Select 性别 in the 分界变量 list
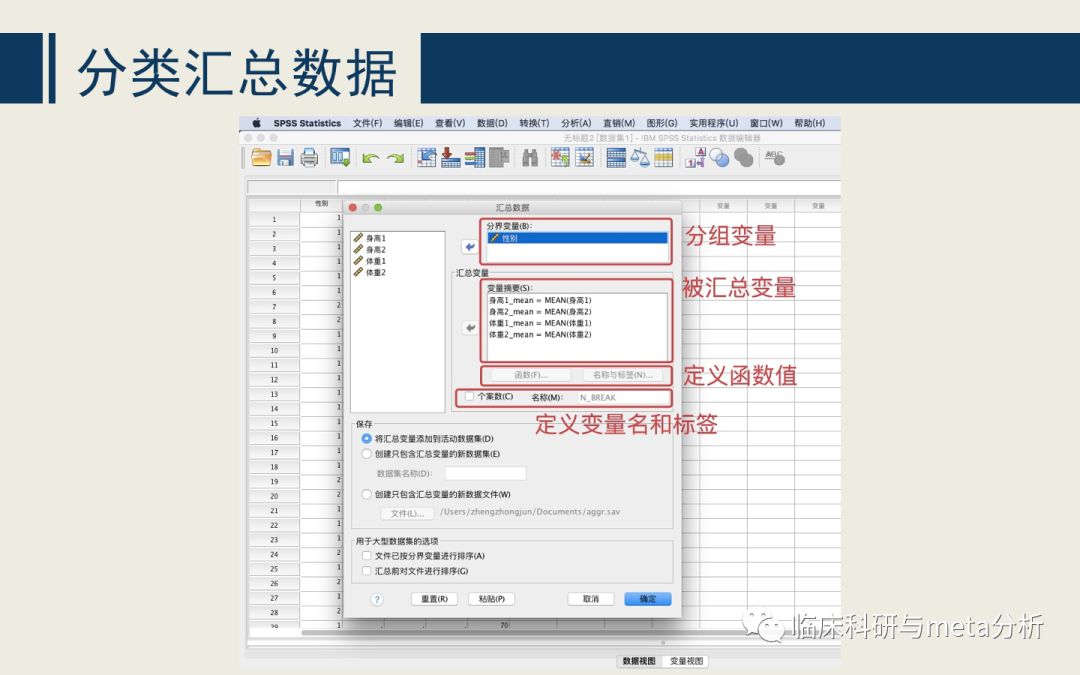Image resolution: width=1080 pixels, height=675 pixels. pos(577,238)
